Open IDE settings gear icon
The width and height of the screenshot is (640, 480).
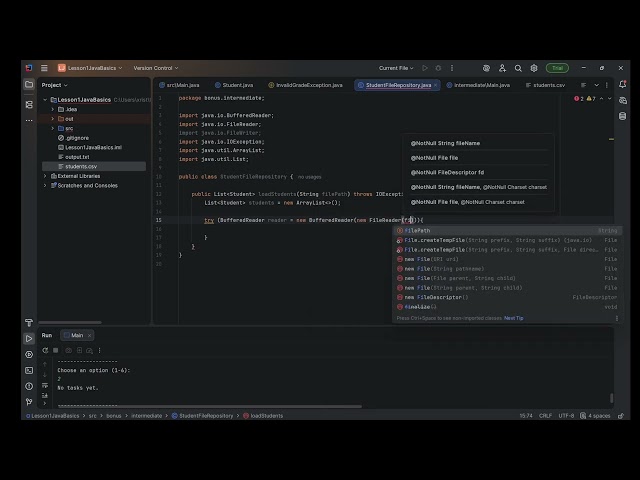534,68
